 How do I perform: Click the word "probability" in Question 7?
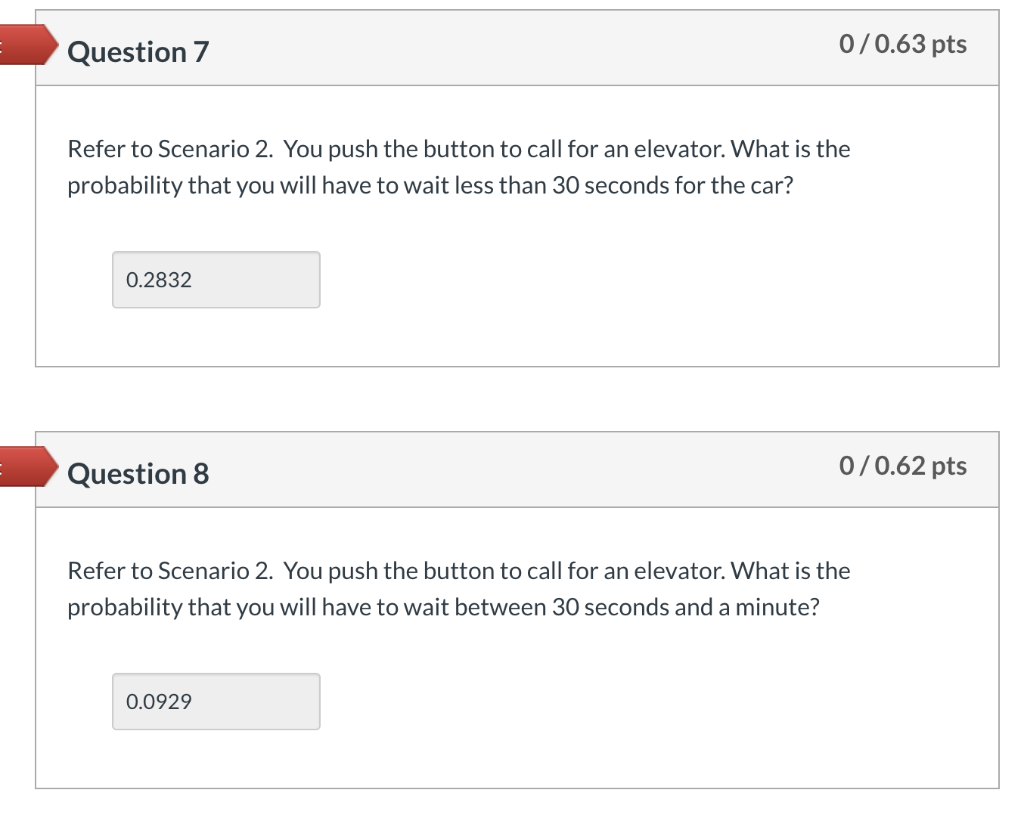coord(124,188)
